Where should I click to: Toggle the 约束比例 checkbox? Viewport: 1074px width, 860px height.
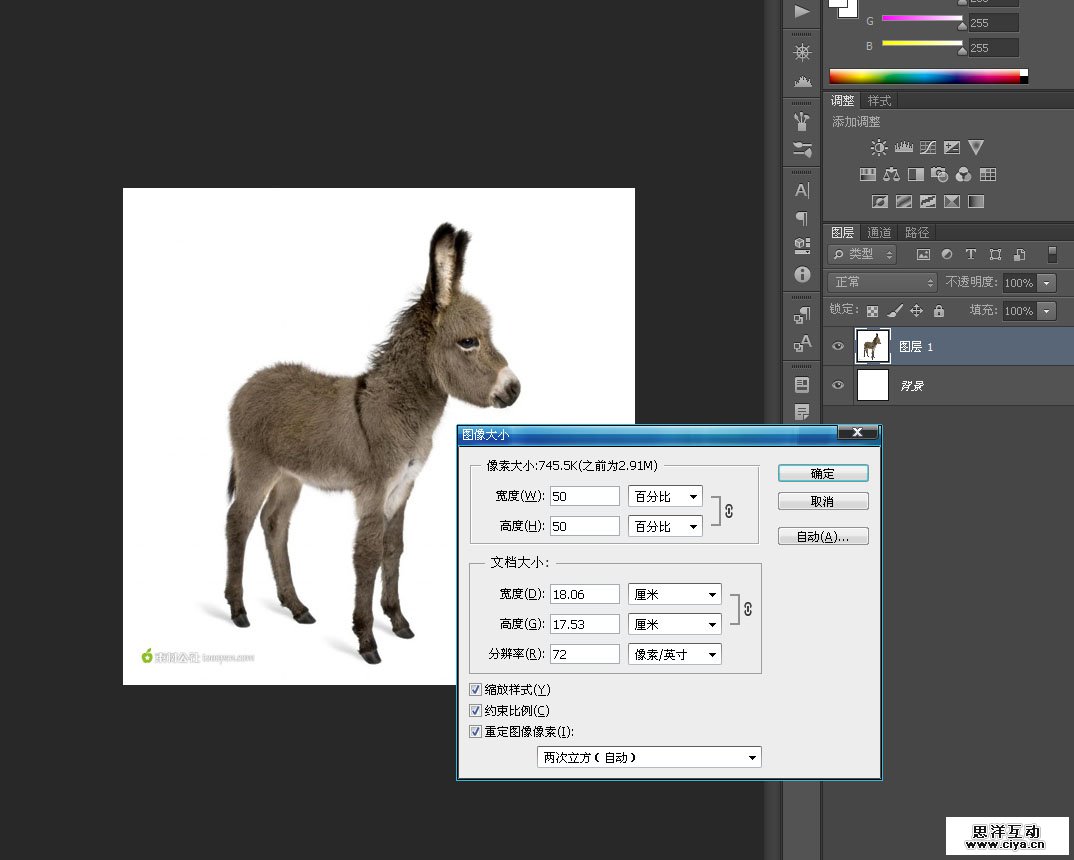pos(476,711)
